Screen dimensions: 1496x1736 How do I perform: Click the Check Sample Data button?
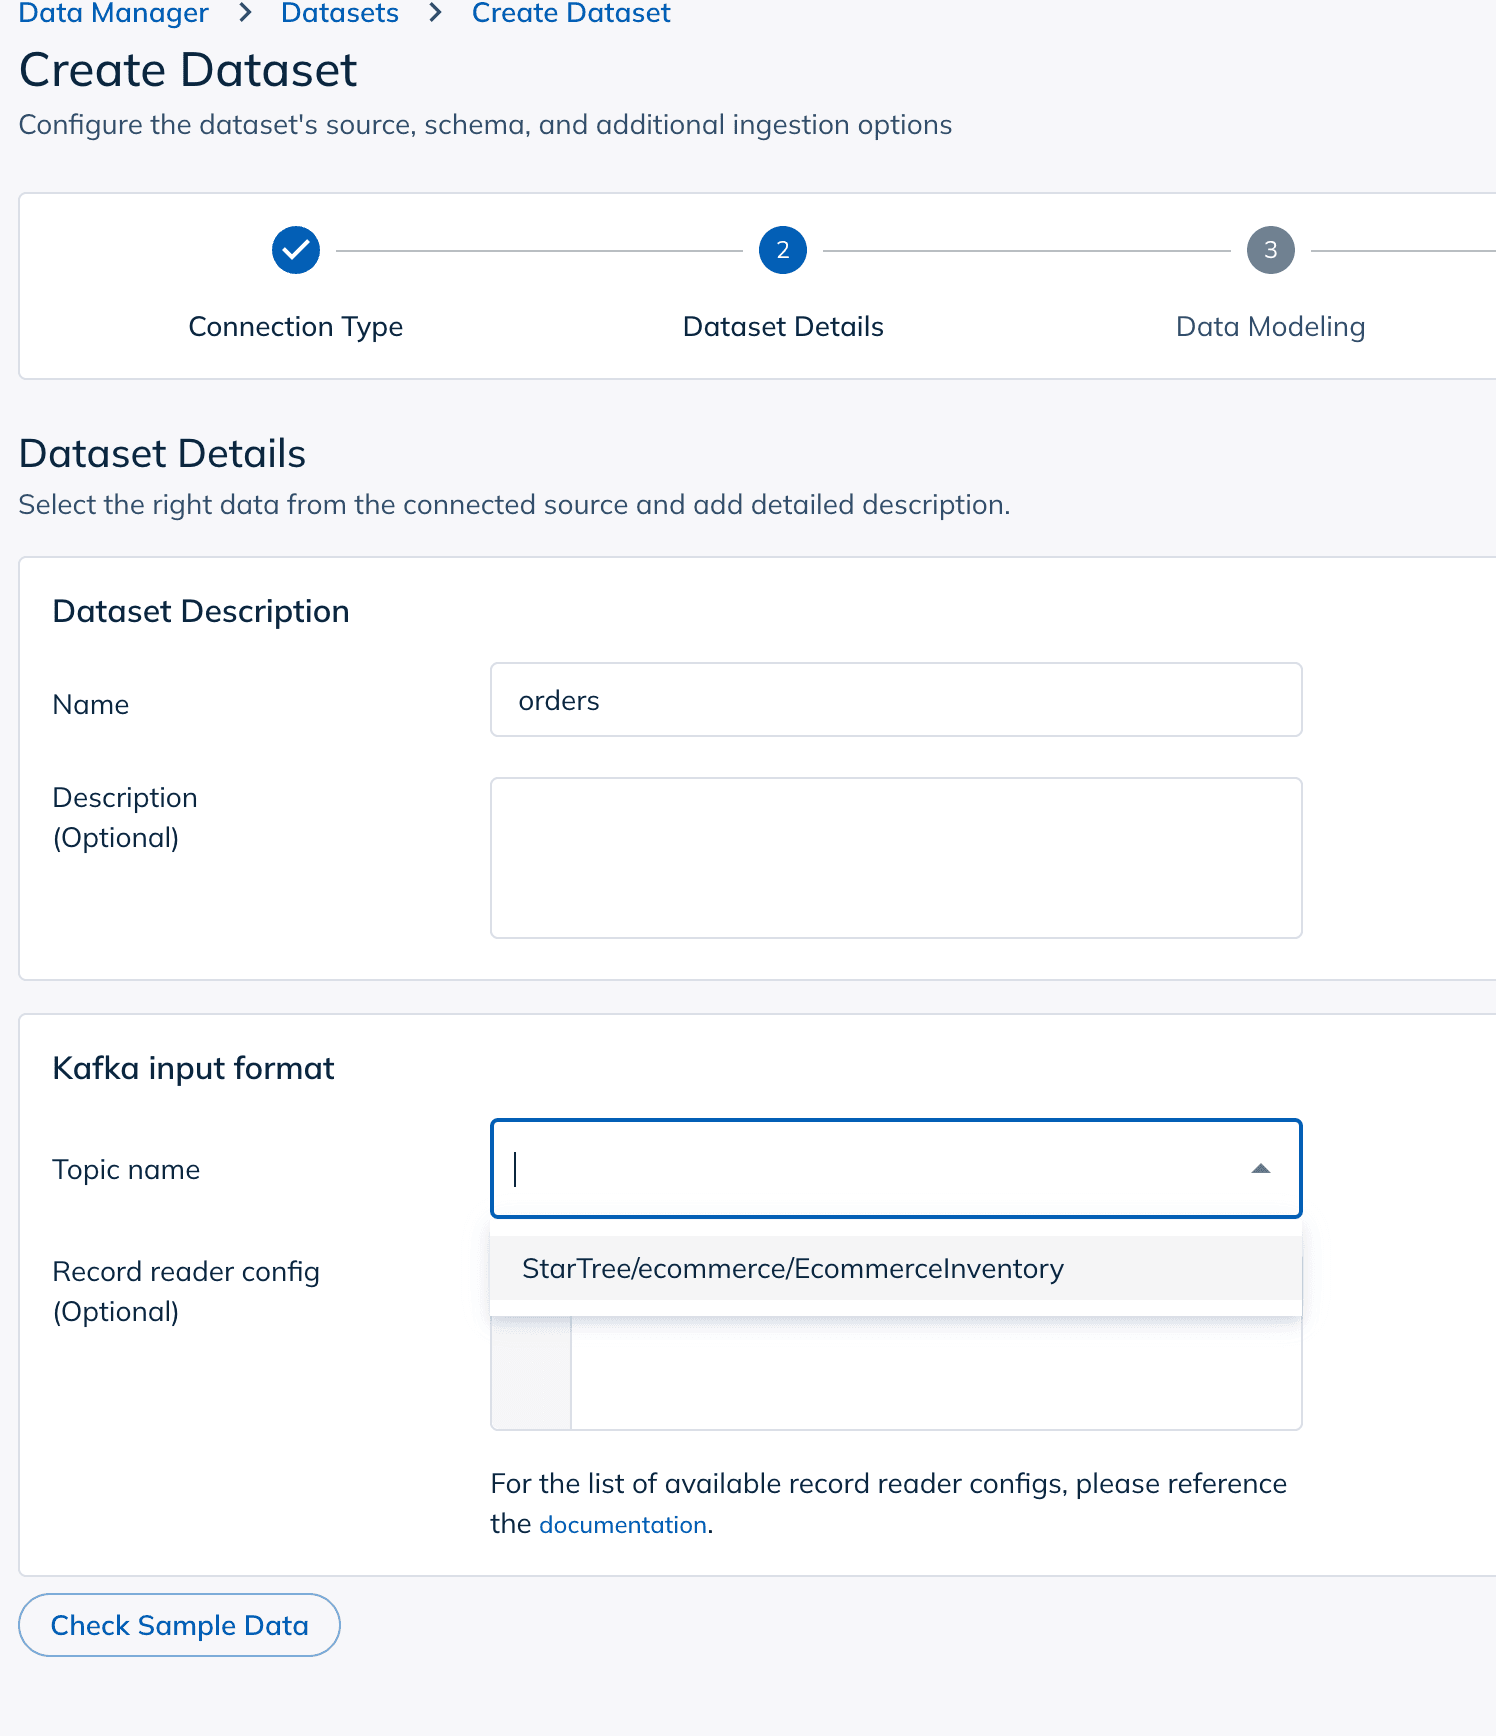(179, 1625)
